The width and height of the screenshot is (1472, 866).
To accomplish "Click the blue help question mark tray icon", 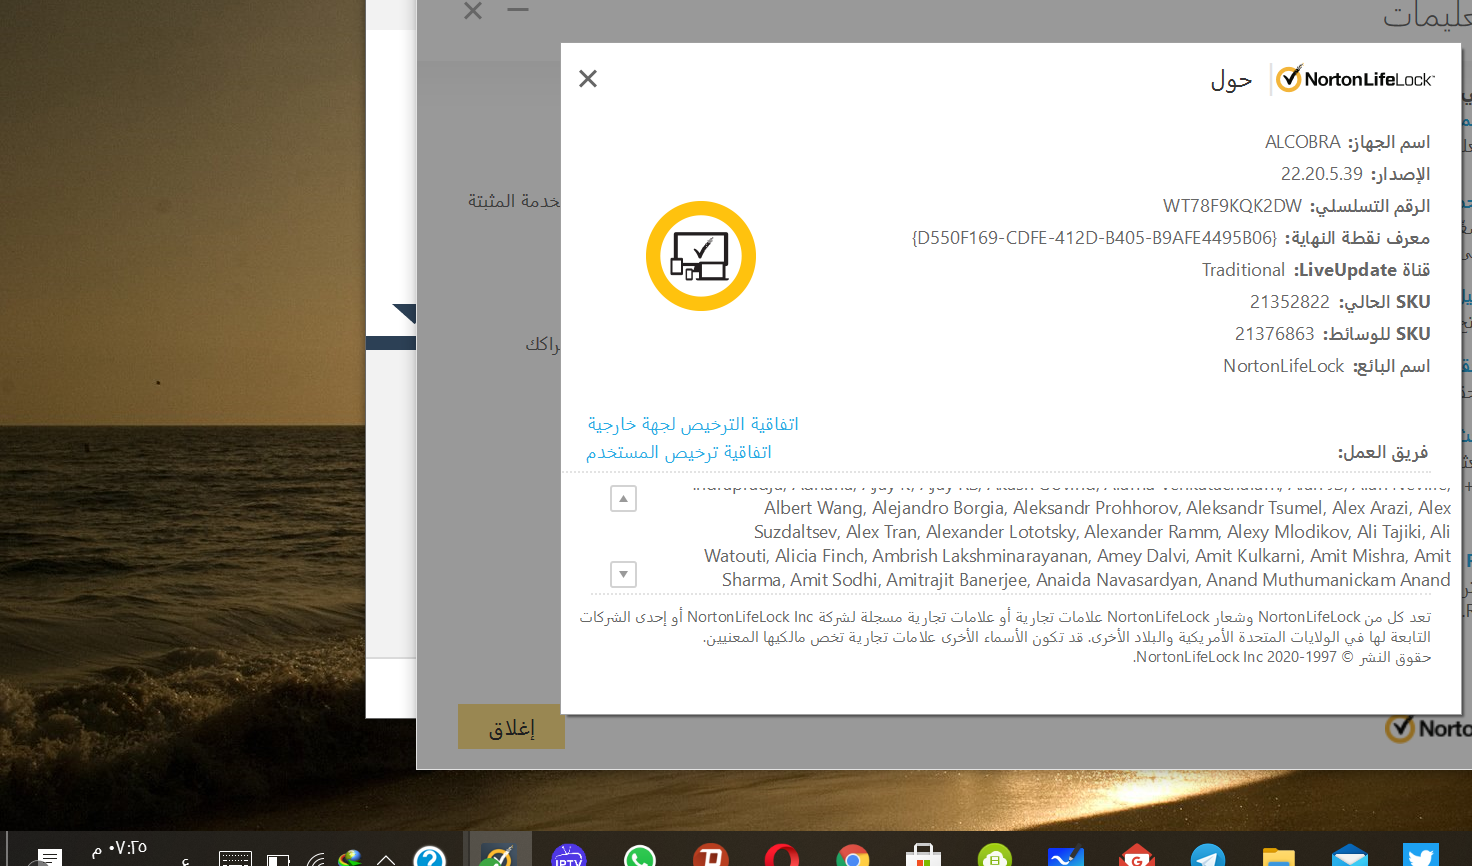I will coord(430,857).
